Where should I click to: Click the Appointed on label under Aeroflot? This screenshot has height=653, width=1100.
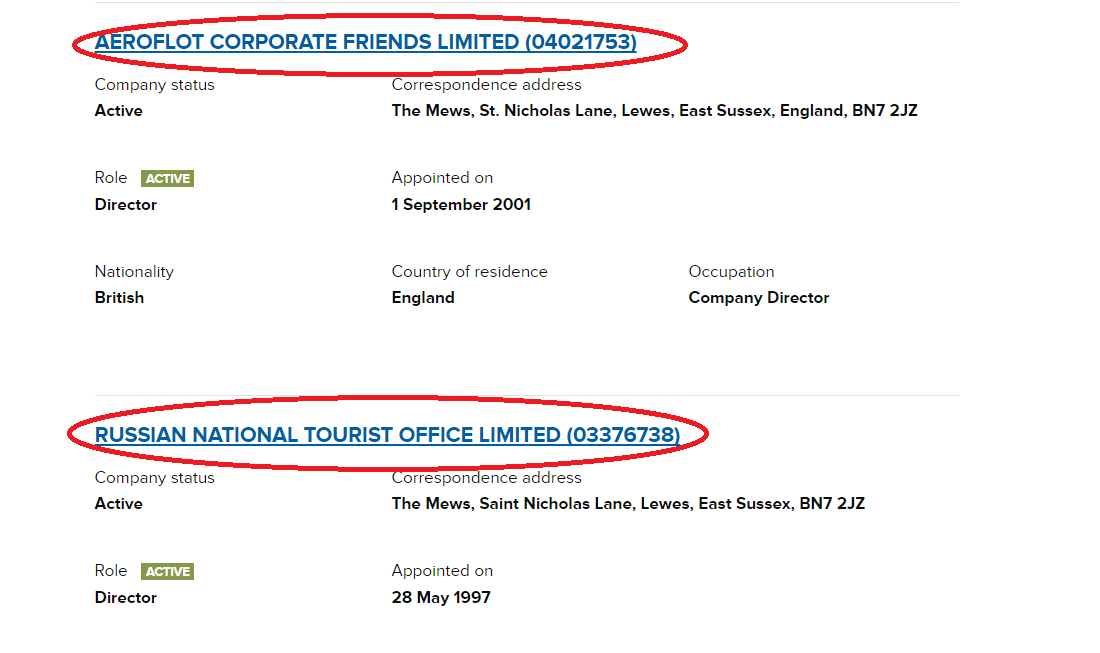coord(442,178)
